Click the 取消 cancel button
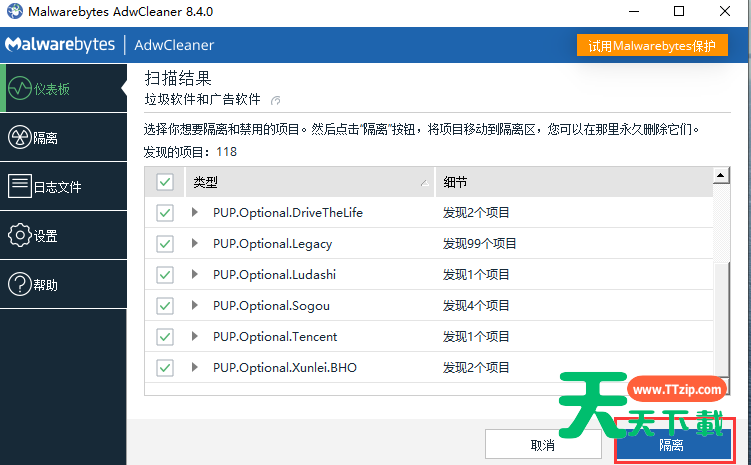 click(x=543, y=444)
